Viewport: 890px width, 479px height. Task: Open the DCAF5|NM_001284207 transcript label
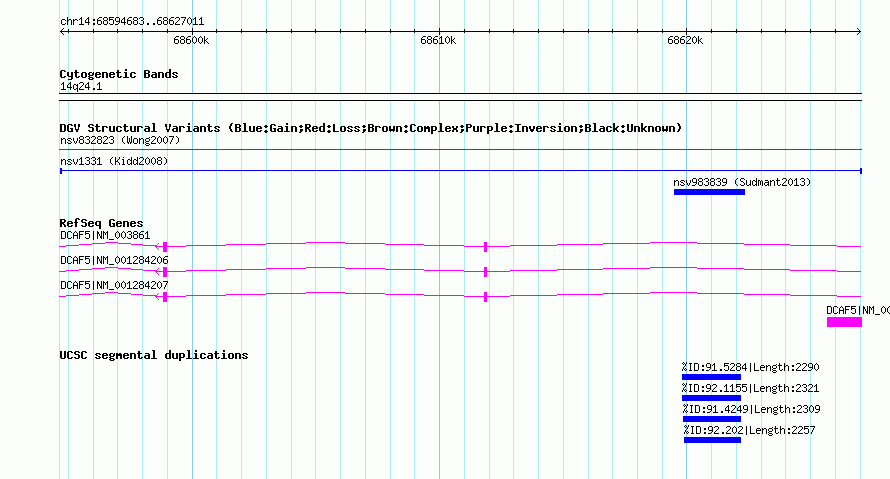tap(114, 285)
